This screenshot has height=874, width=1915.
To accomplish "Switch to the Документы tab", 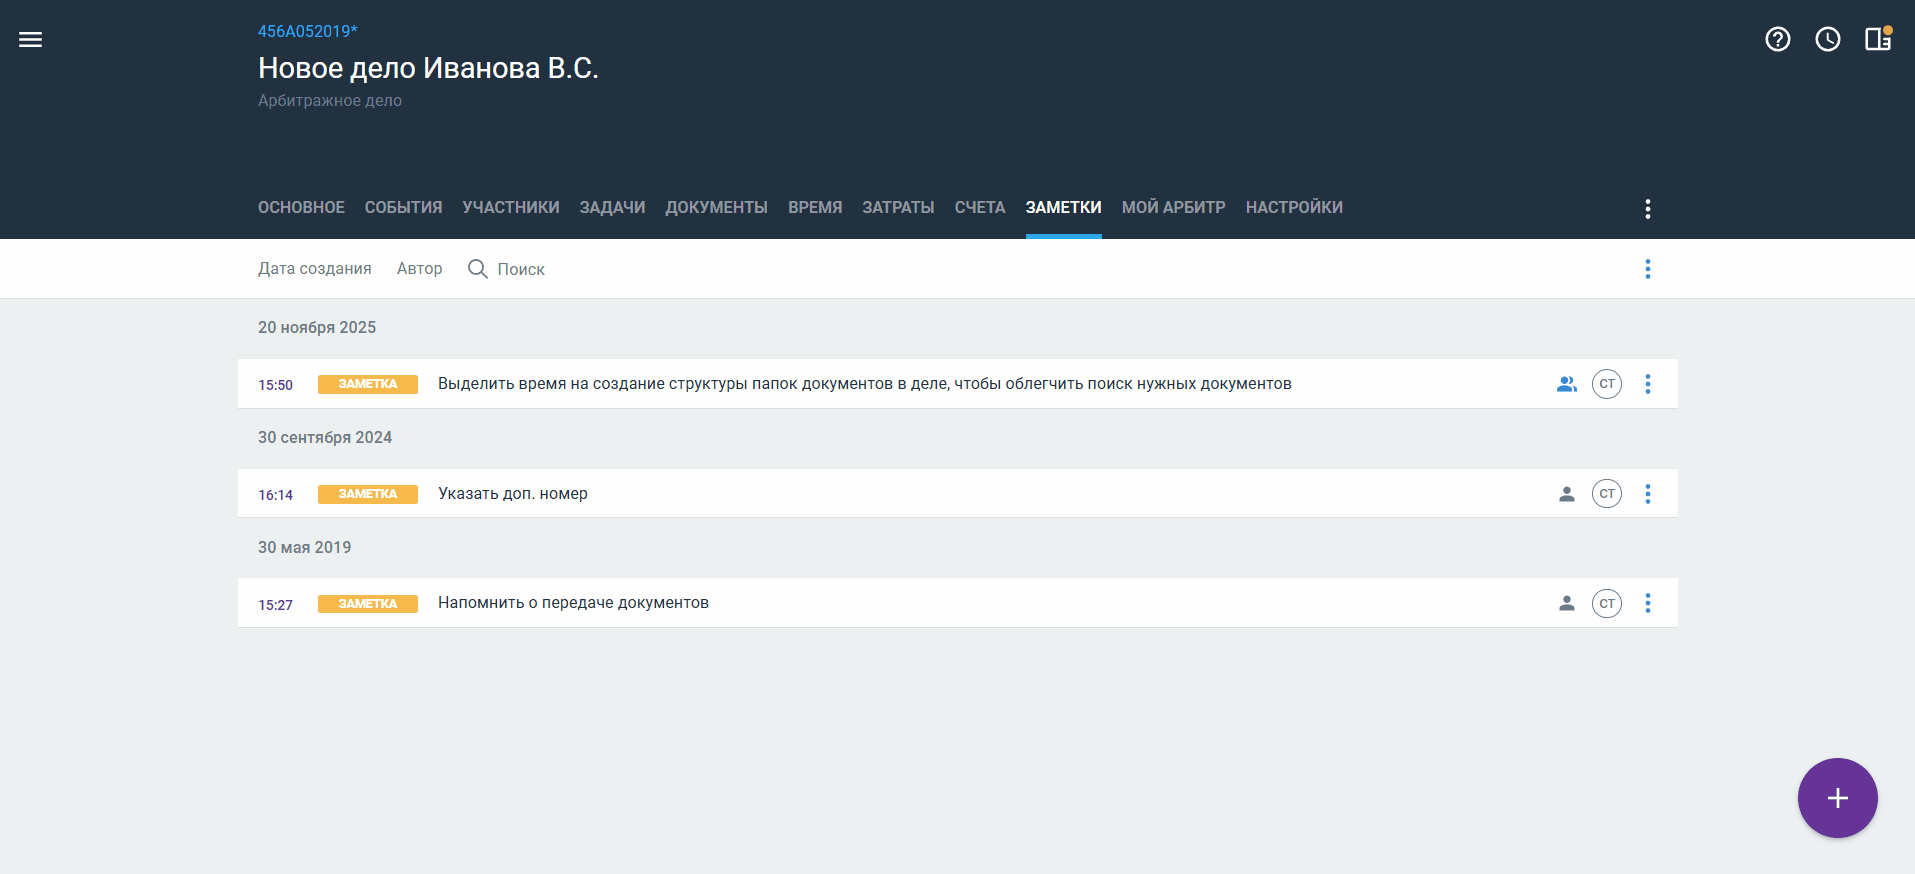I will click(716, 207).
